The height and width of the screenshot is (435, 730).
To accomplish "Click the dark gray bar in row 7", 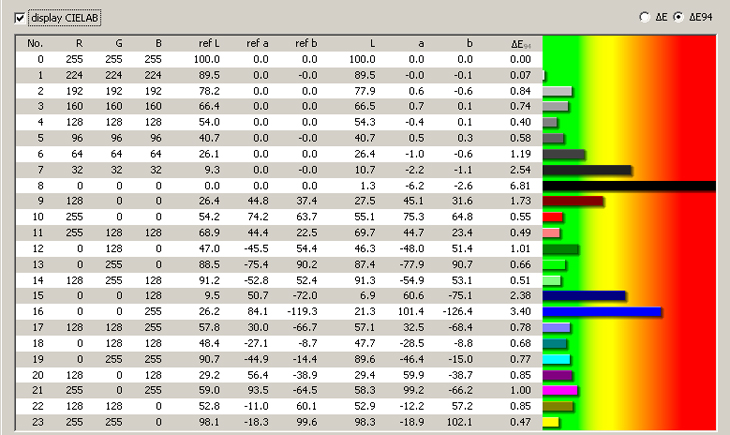I will [x=587, y=170].
